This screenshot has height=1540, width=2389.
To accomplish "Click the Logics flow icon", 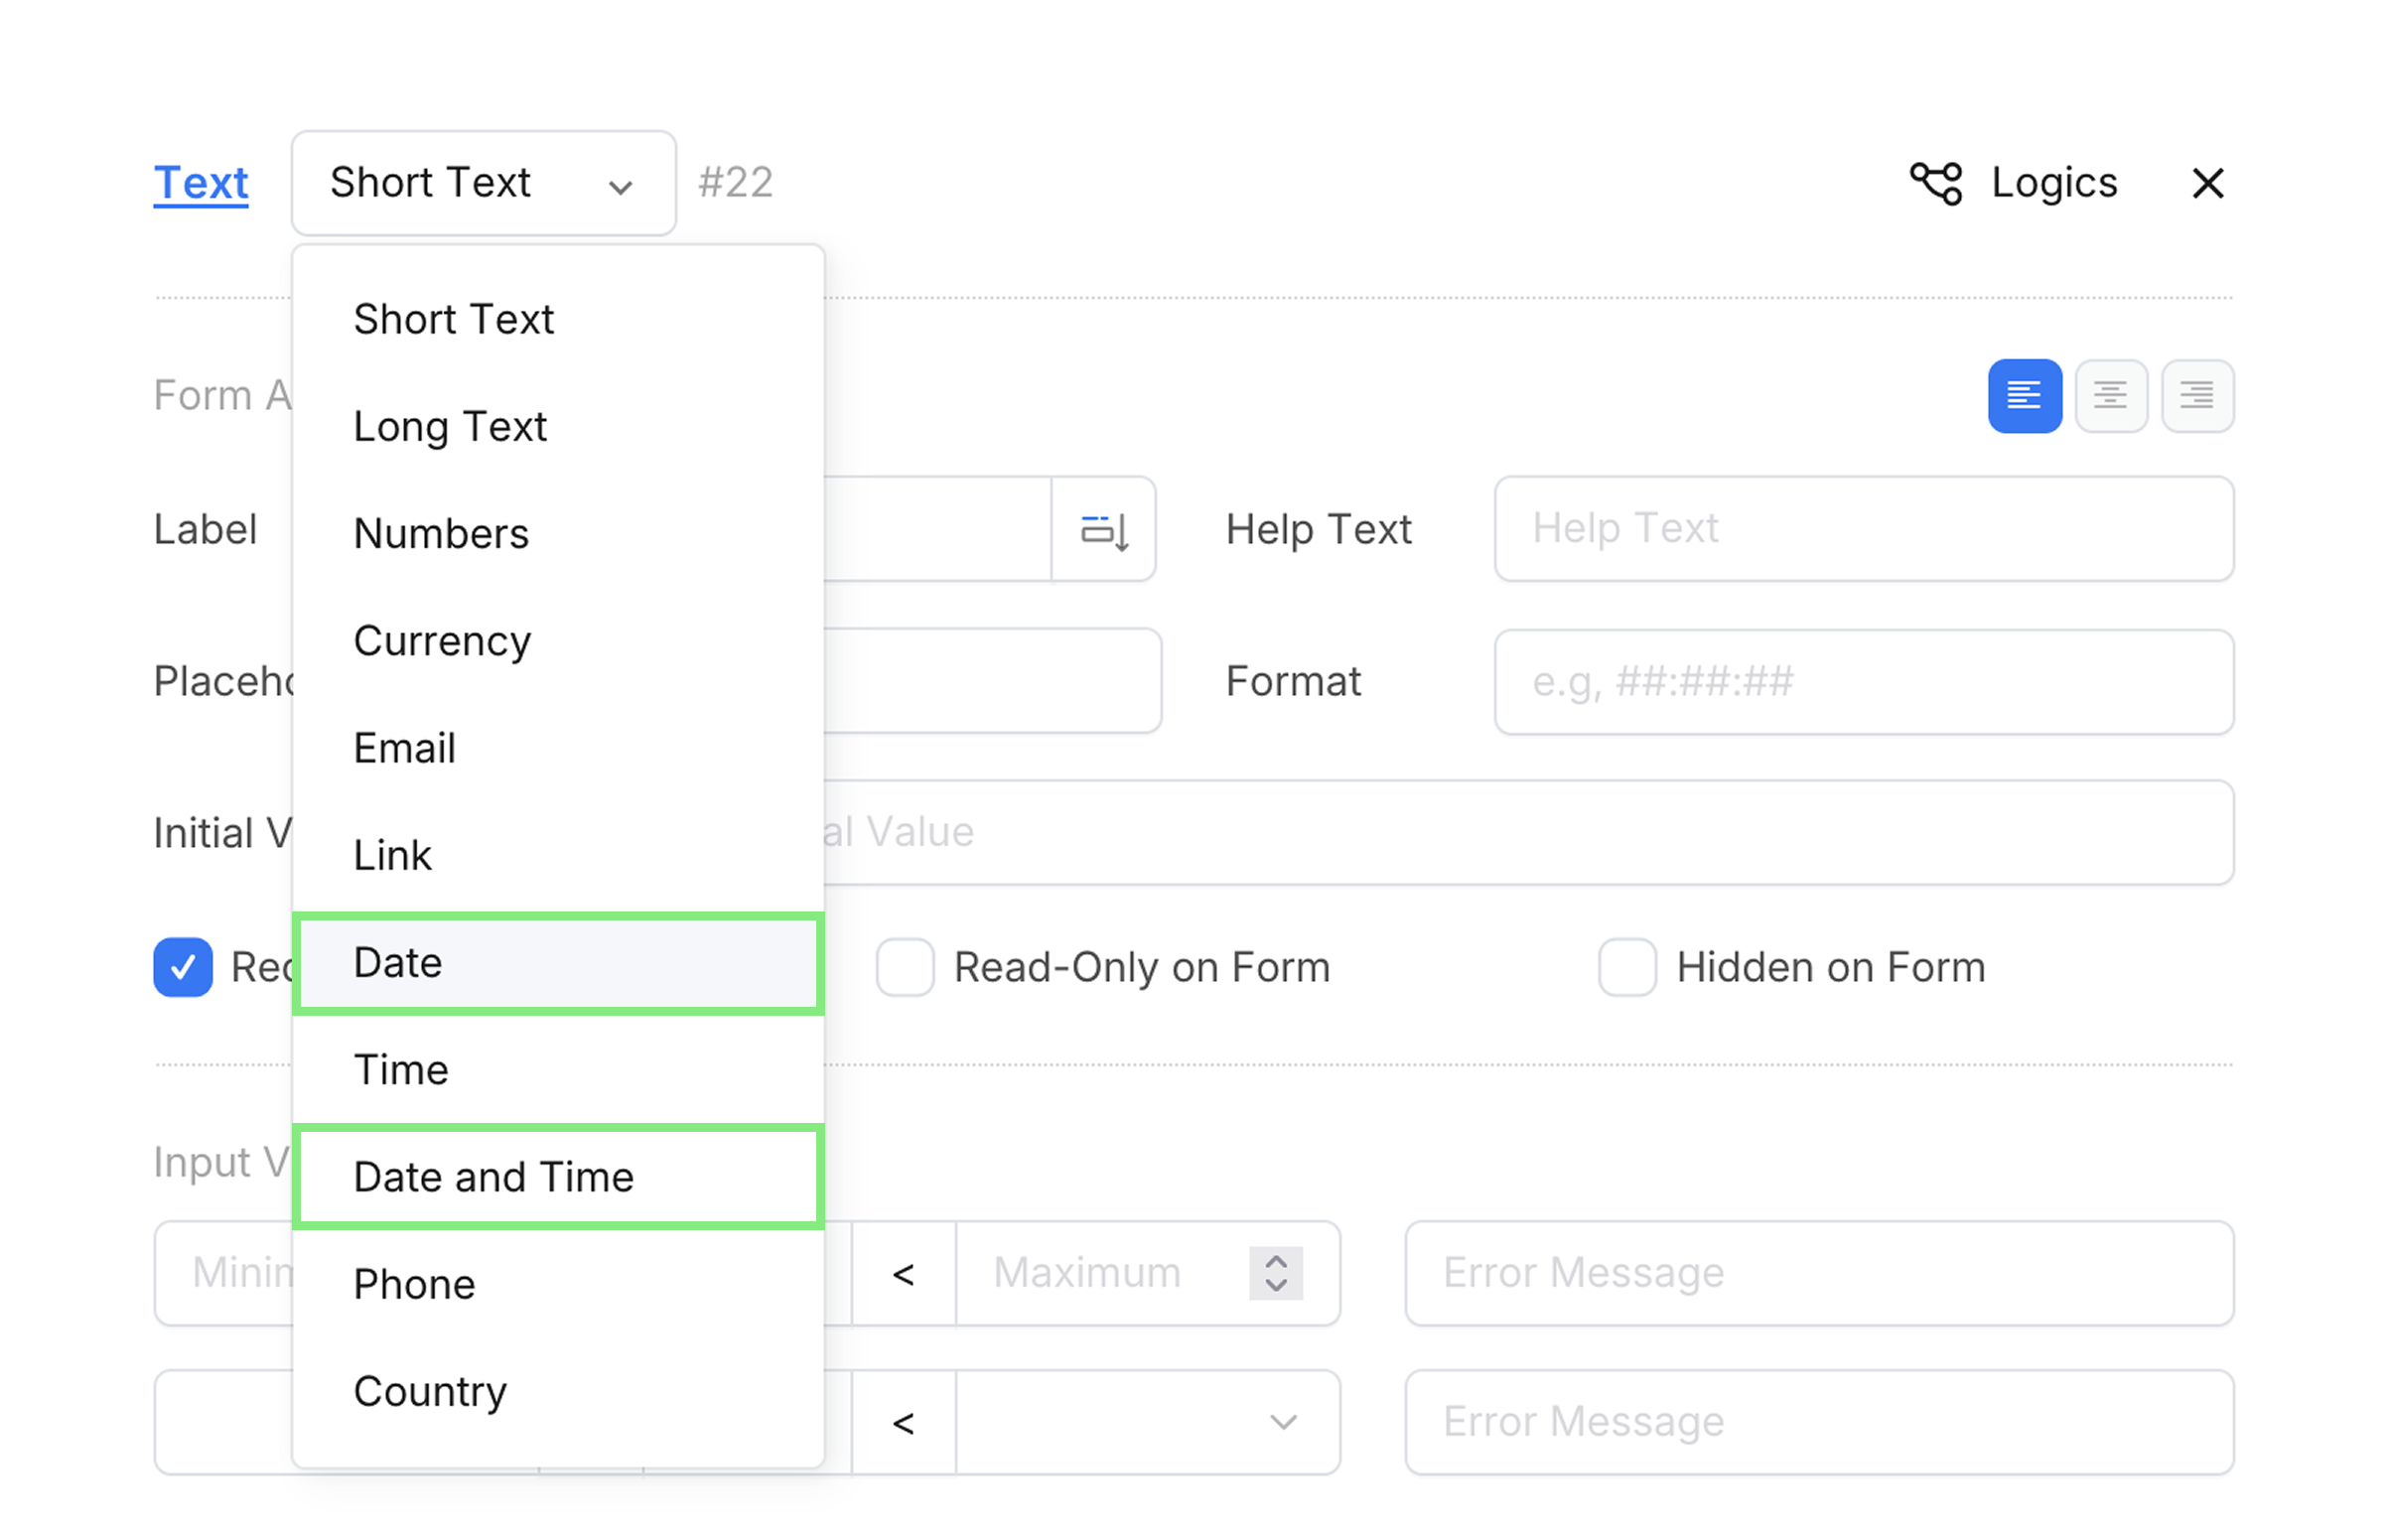I will [1936, 184].
